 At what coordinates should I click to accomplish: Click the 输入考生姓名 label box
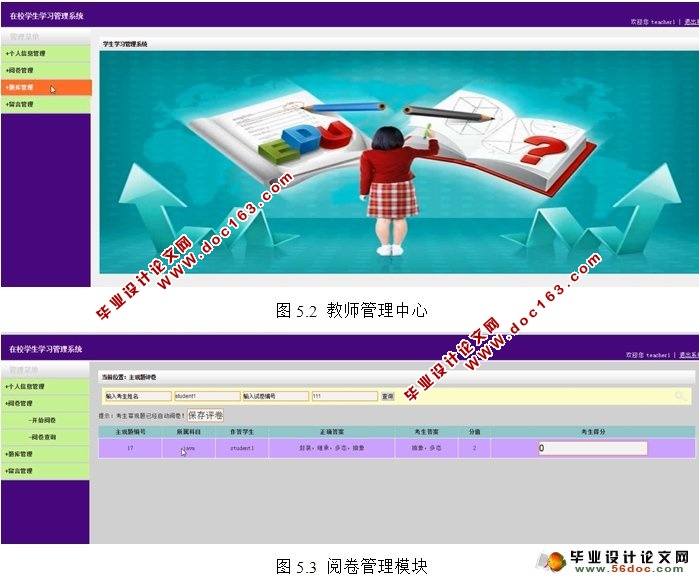coord(138,396)
